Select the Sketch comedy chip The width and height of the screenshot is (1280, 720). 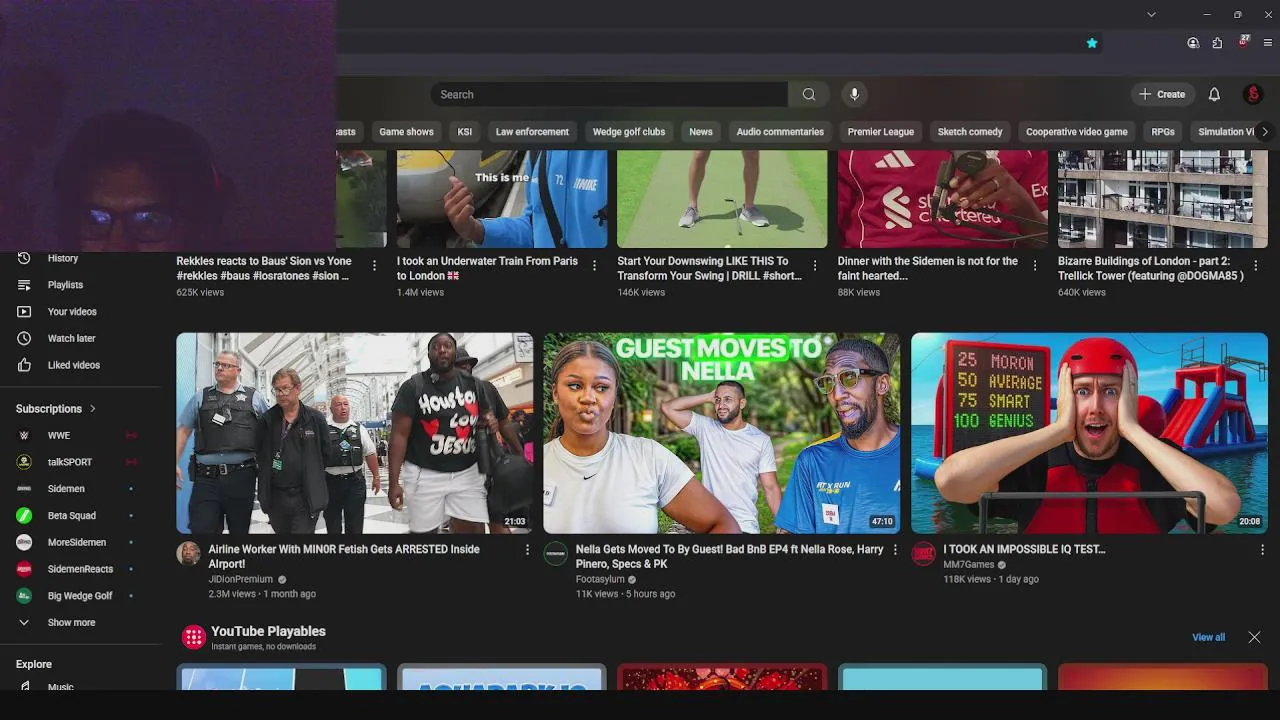(970, 132)
